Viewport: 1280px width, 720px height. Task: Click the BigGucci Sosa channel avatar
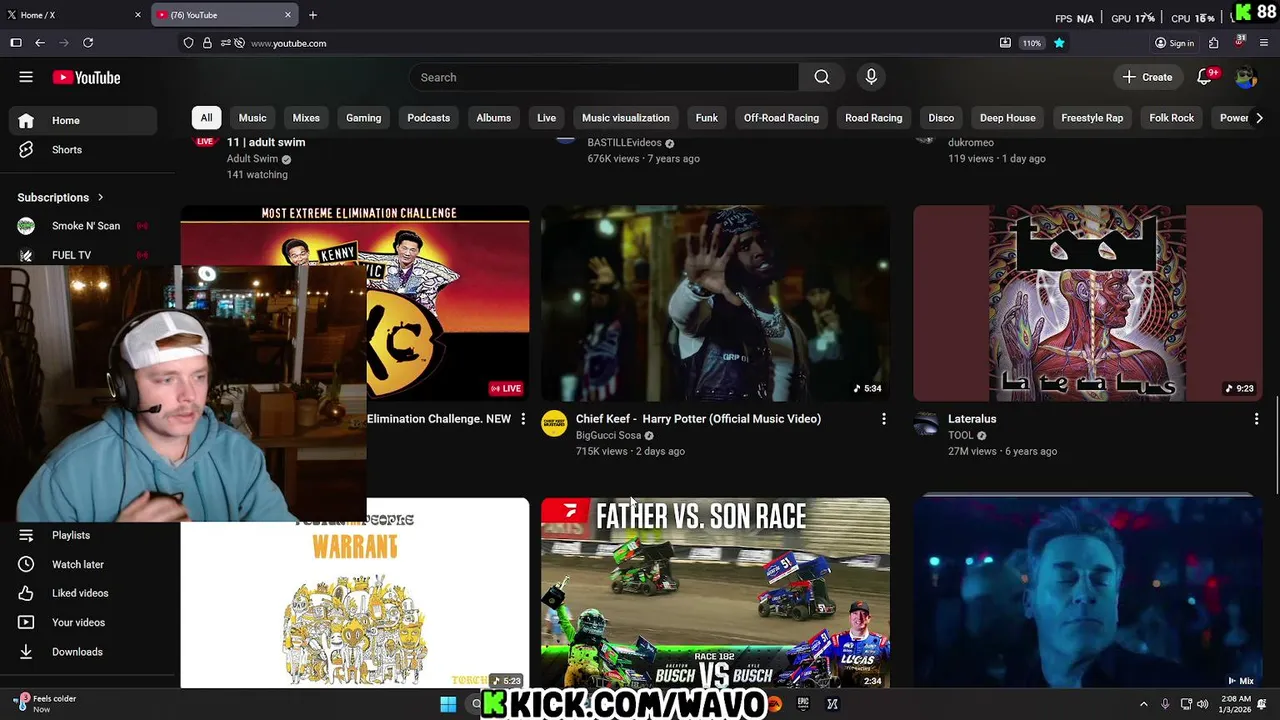[554, 424]
